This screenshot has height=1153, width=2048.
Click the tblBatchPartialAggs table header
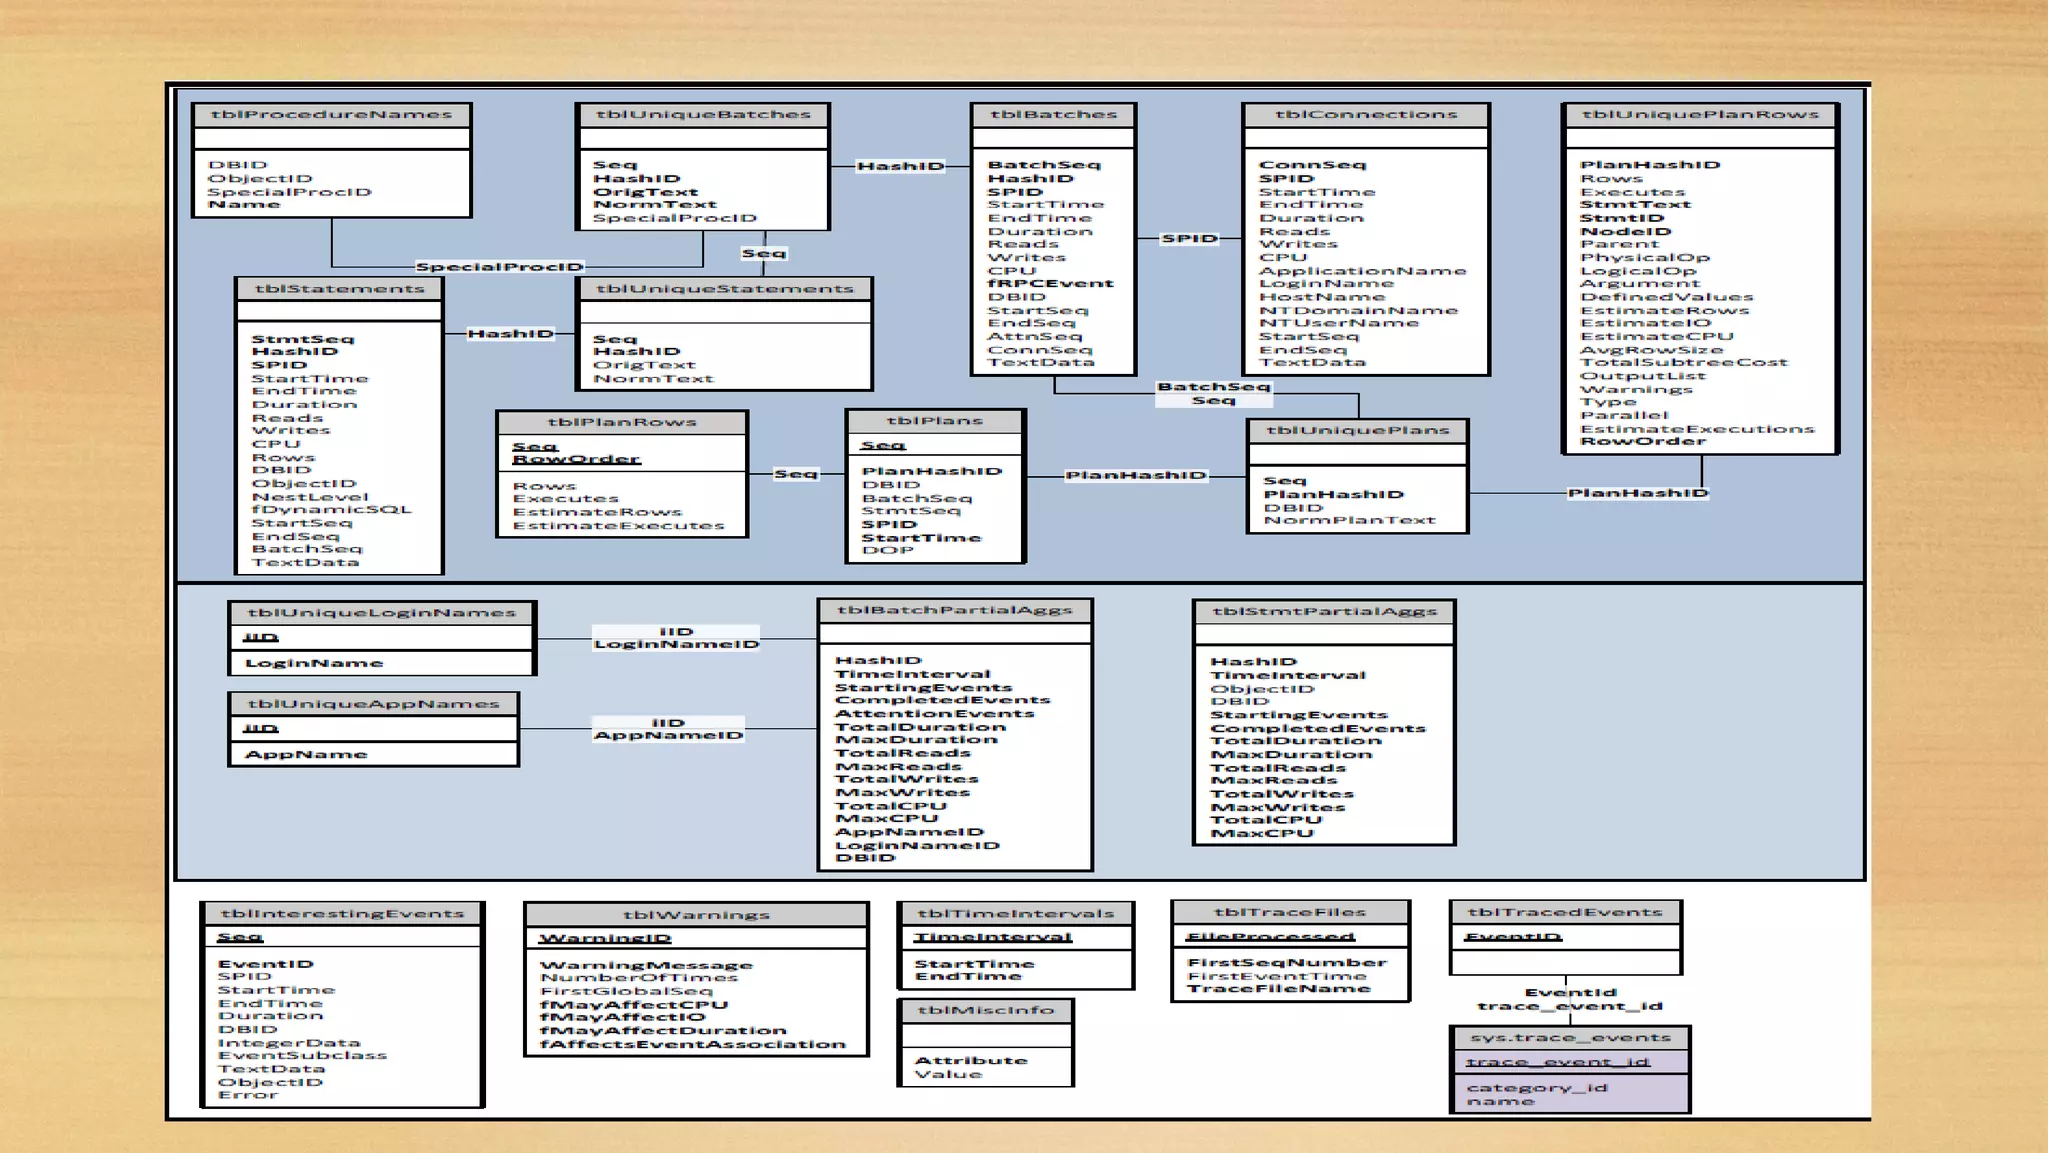(x=955, y=610)
